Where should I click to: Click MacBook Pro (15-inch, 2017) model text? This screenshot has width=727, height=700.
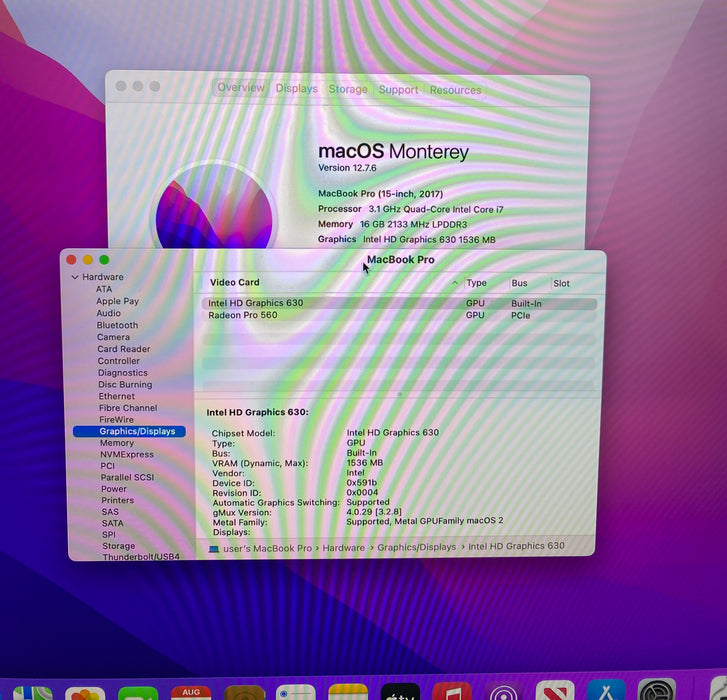point(380,194)
